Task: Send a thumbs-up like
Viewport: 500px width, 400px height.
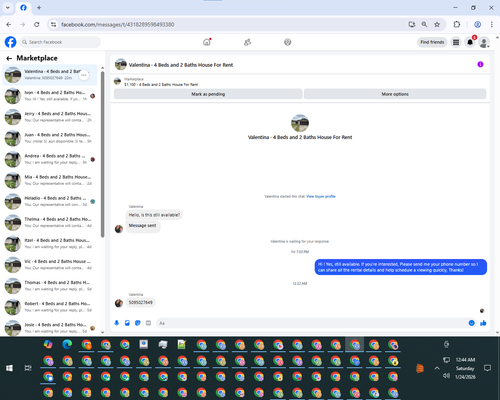Action: (483, 323)
